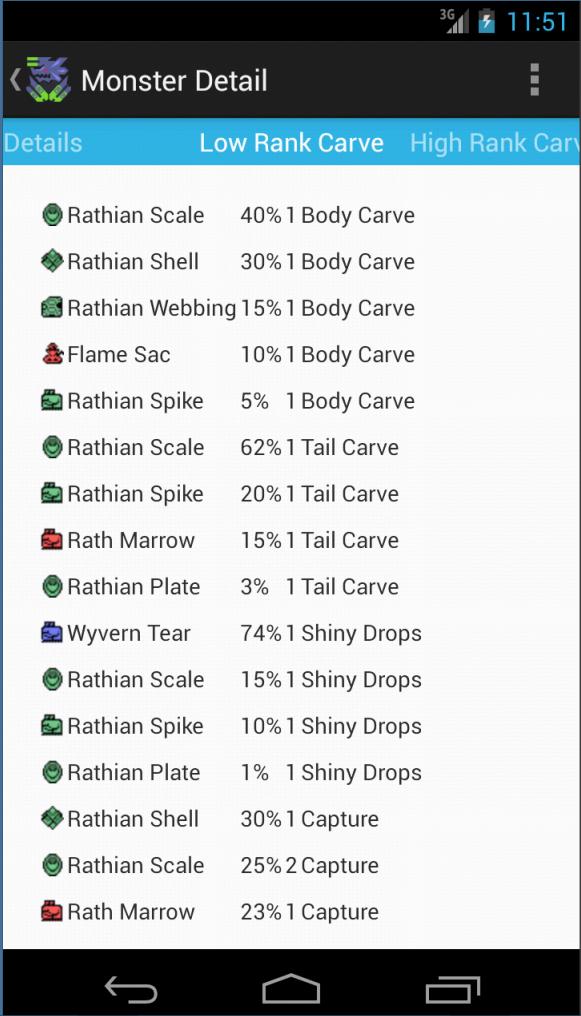581x1016 pixels.
Task: Tap the red Rath Marrow Tail Carve icon
Action: [x=52, y=540]
